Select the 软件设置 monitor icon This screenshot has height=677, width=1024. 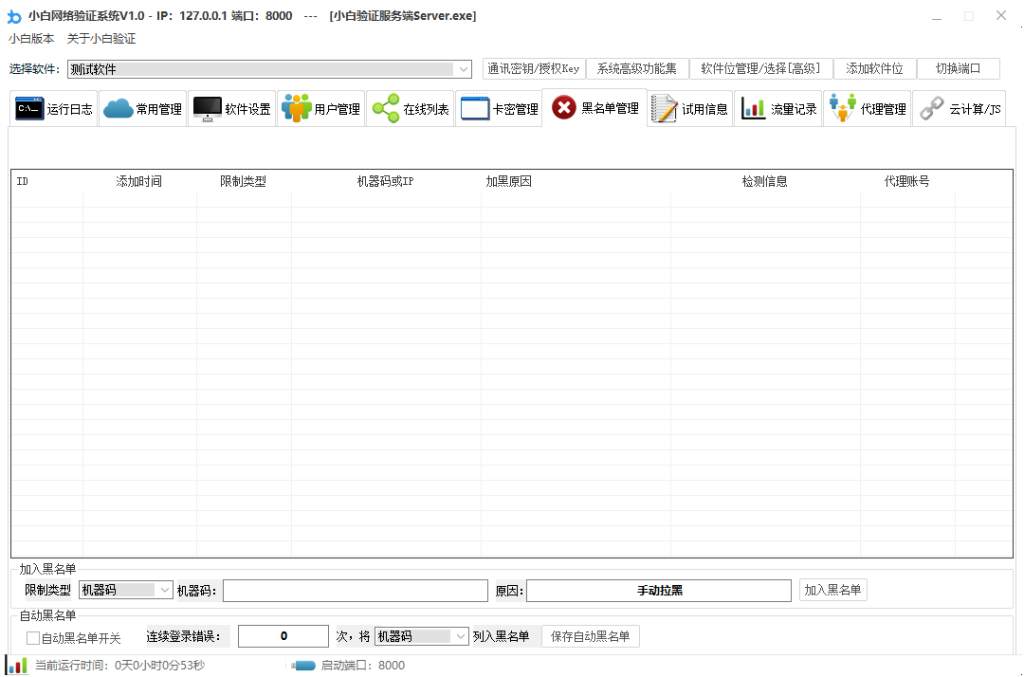207,109
